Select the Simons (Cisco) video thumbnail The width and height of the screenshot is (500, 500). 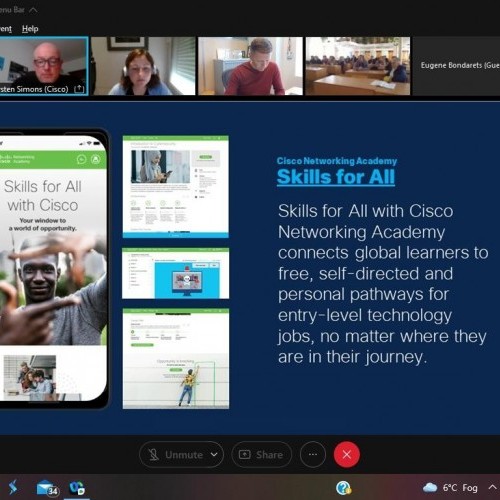point(44,66)
